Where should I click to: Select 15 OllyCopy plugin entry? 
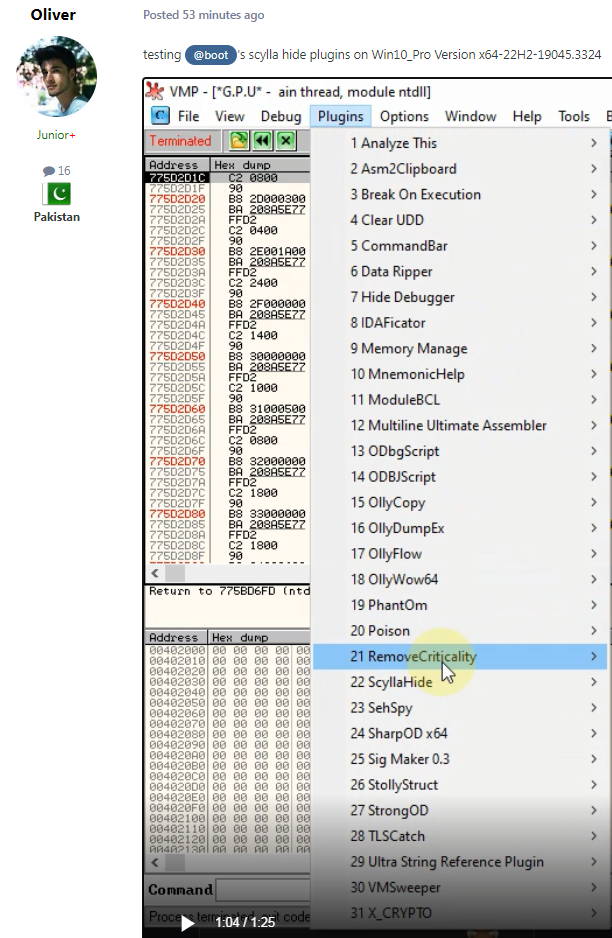(x=460, y=503)
